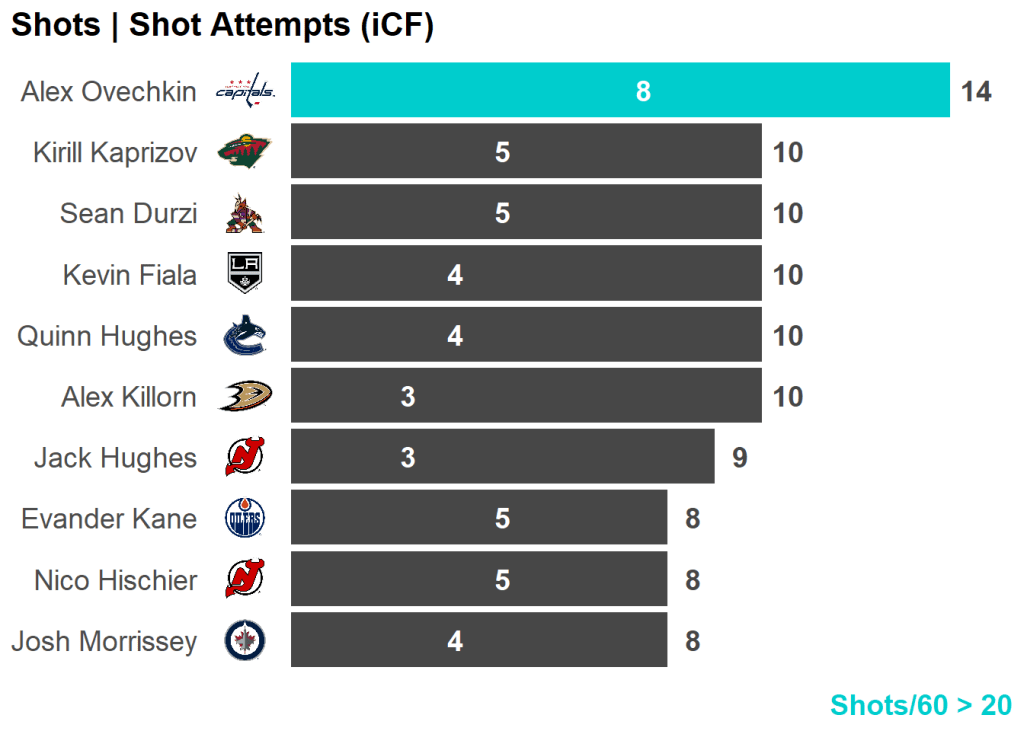Click Ovechkin's shot attempts value 14

pyautogui.click(x=976, y=92)
